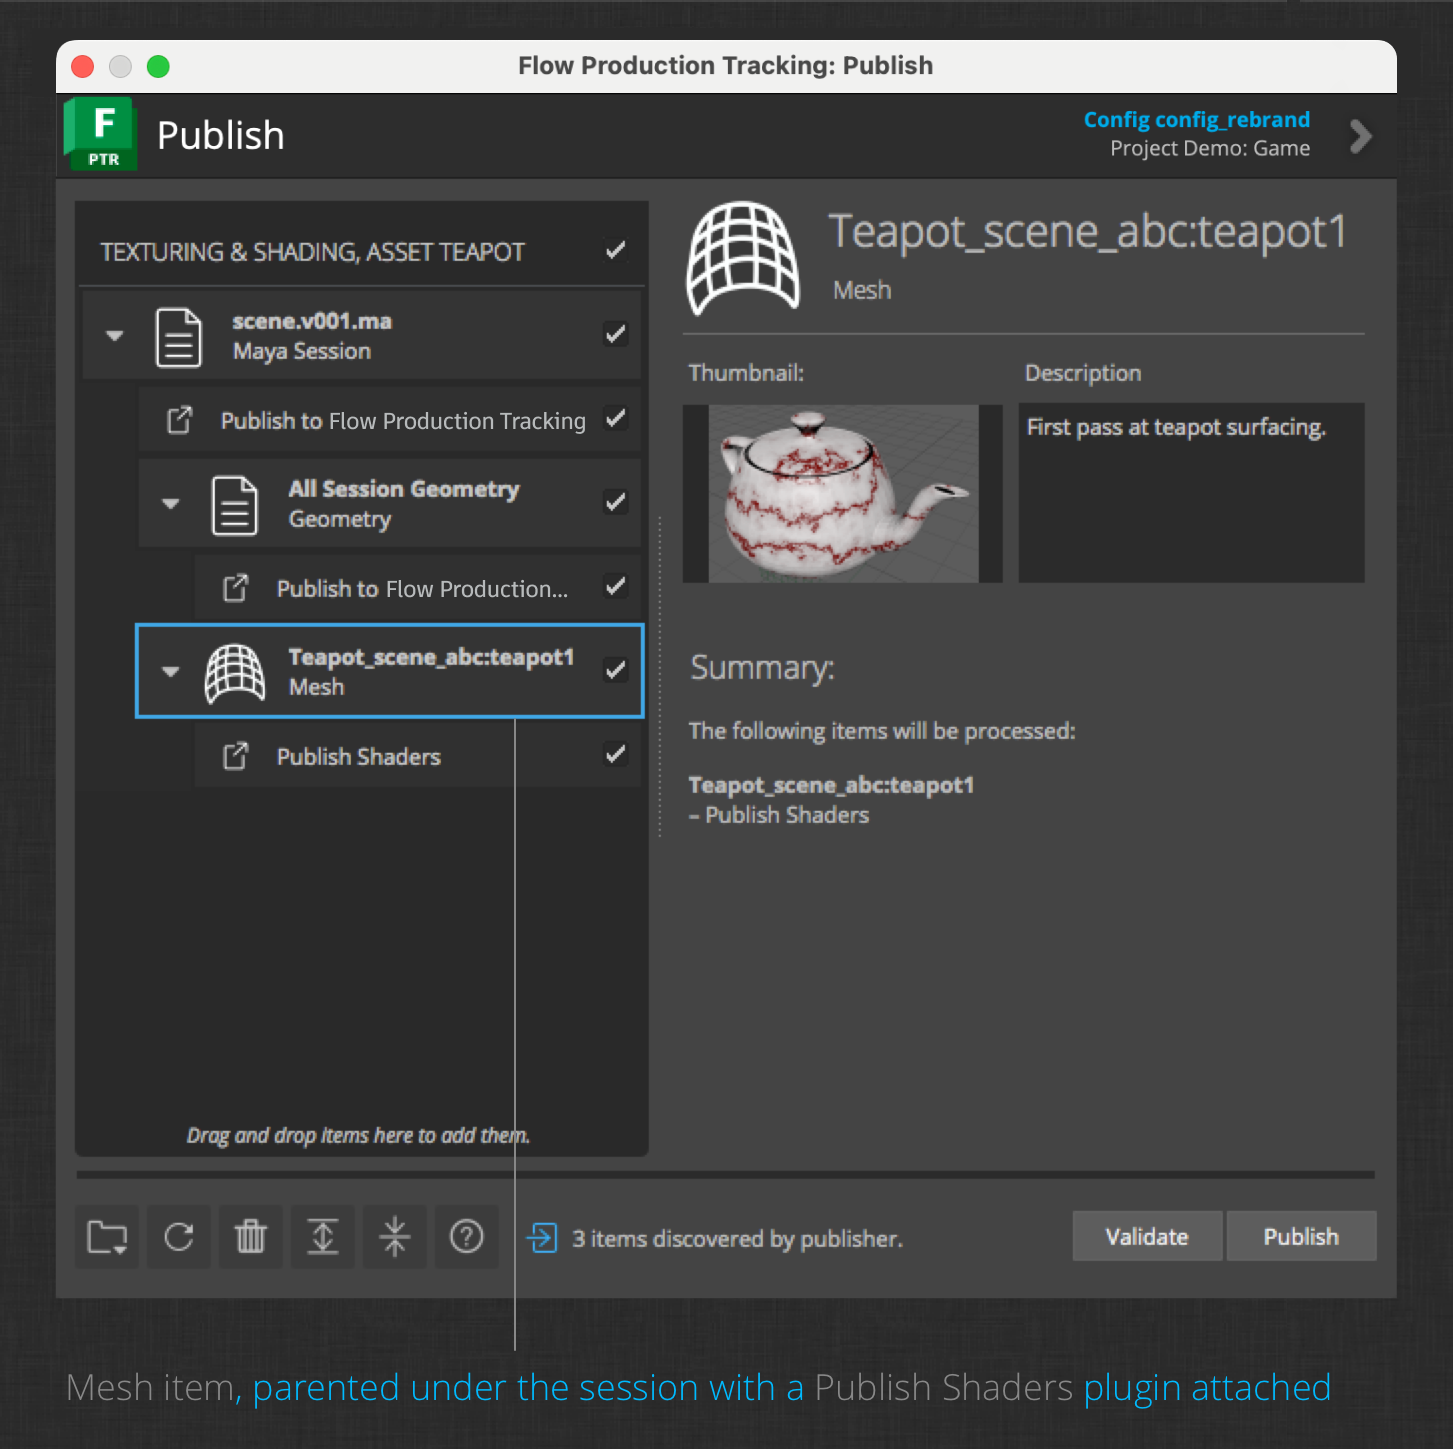Screen dimensions: 1454x1450
Task: Collapse the scene.v001.ma Maya Session item
Action: coord(115,336)
